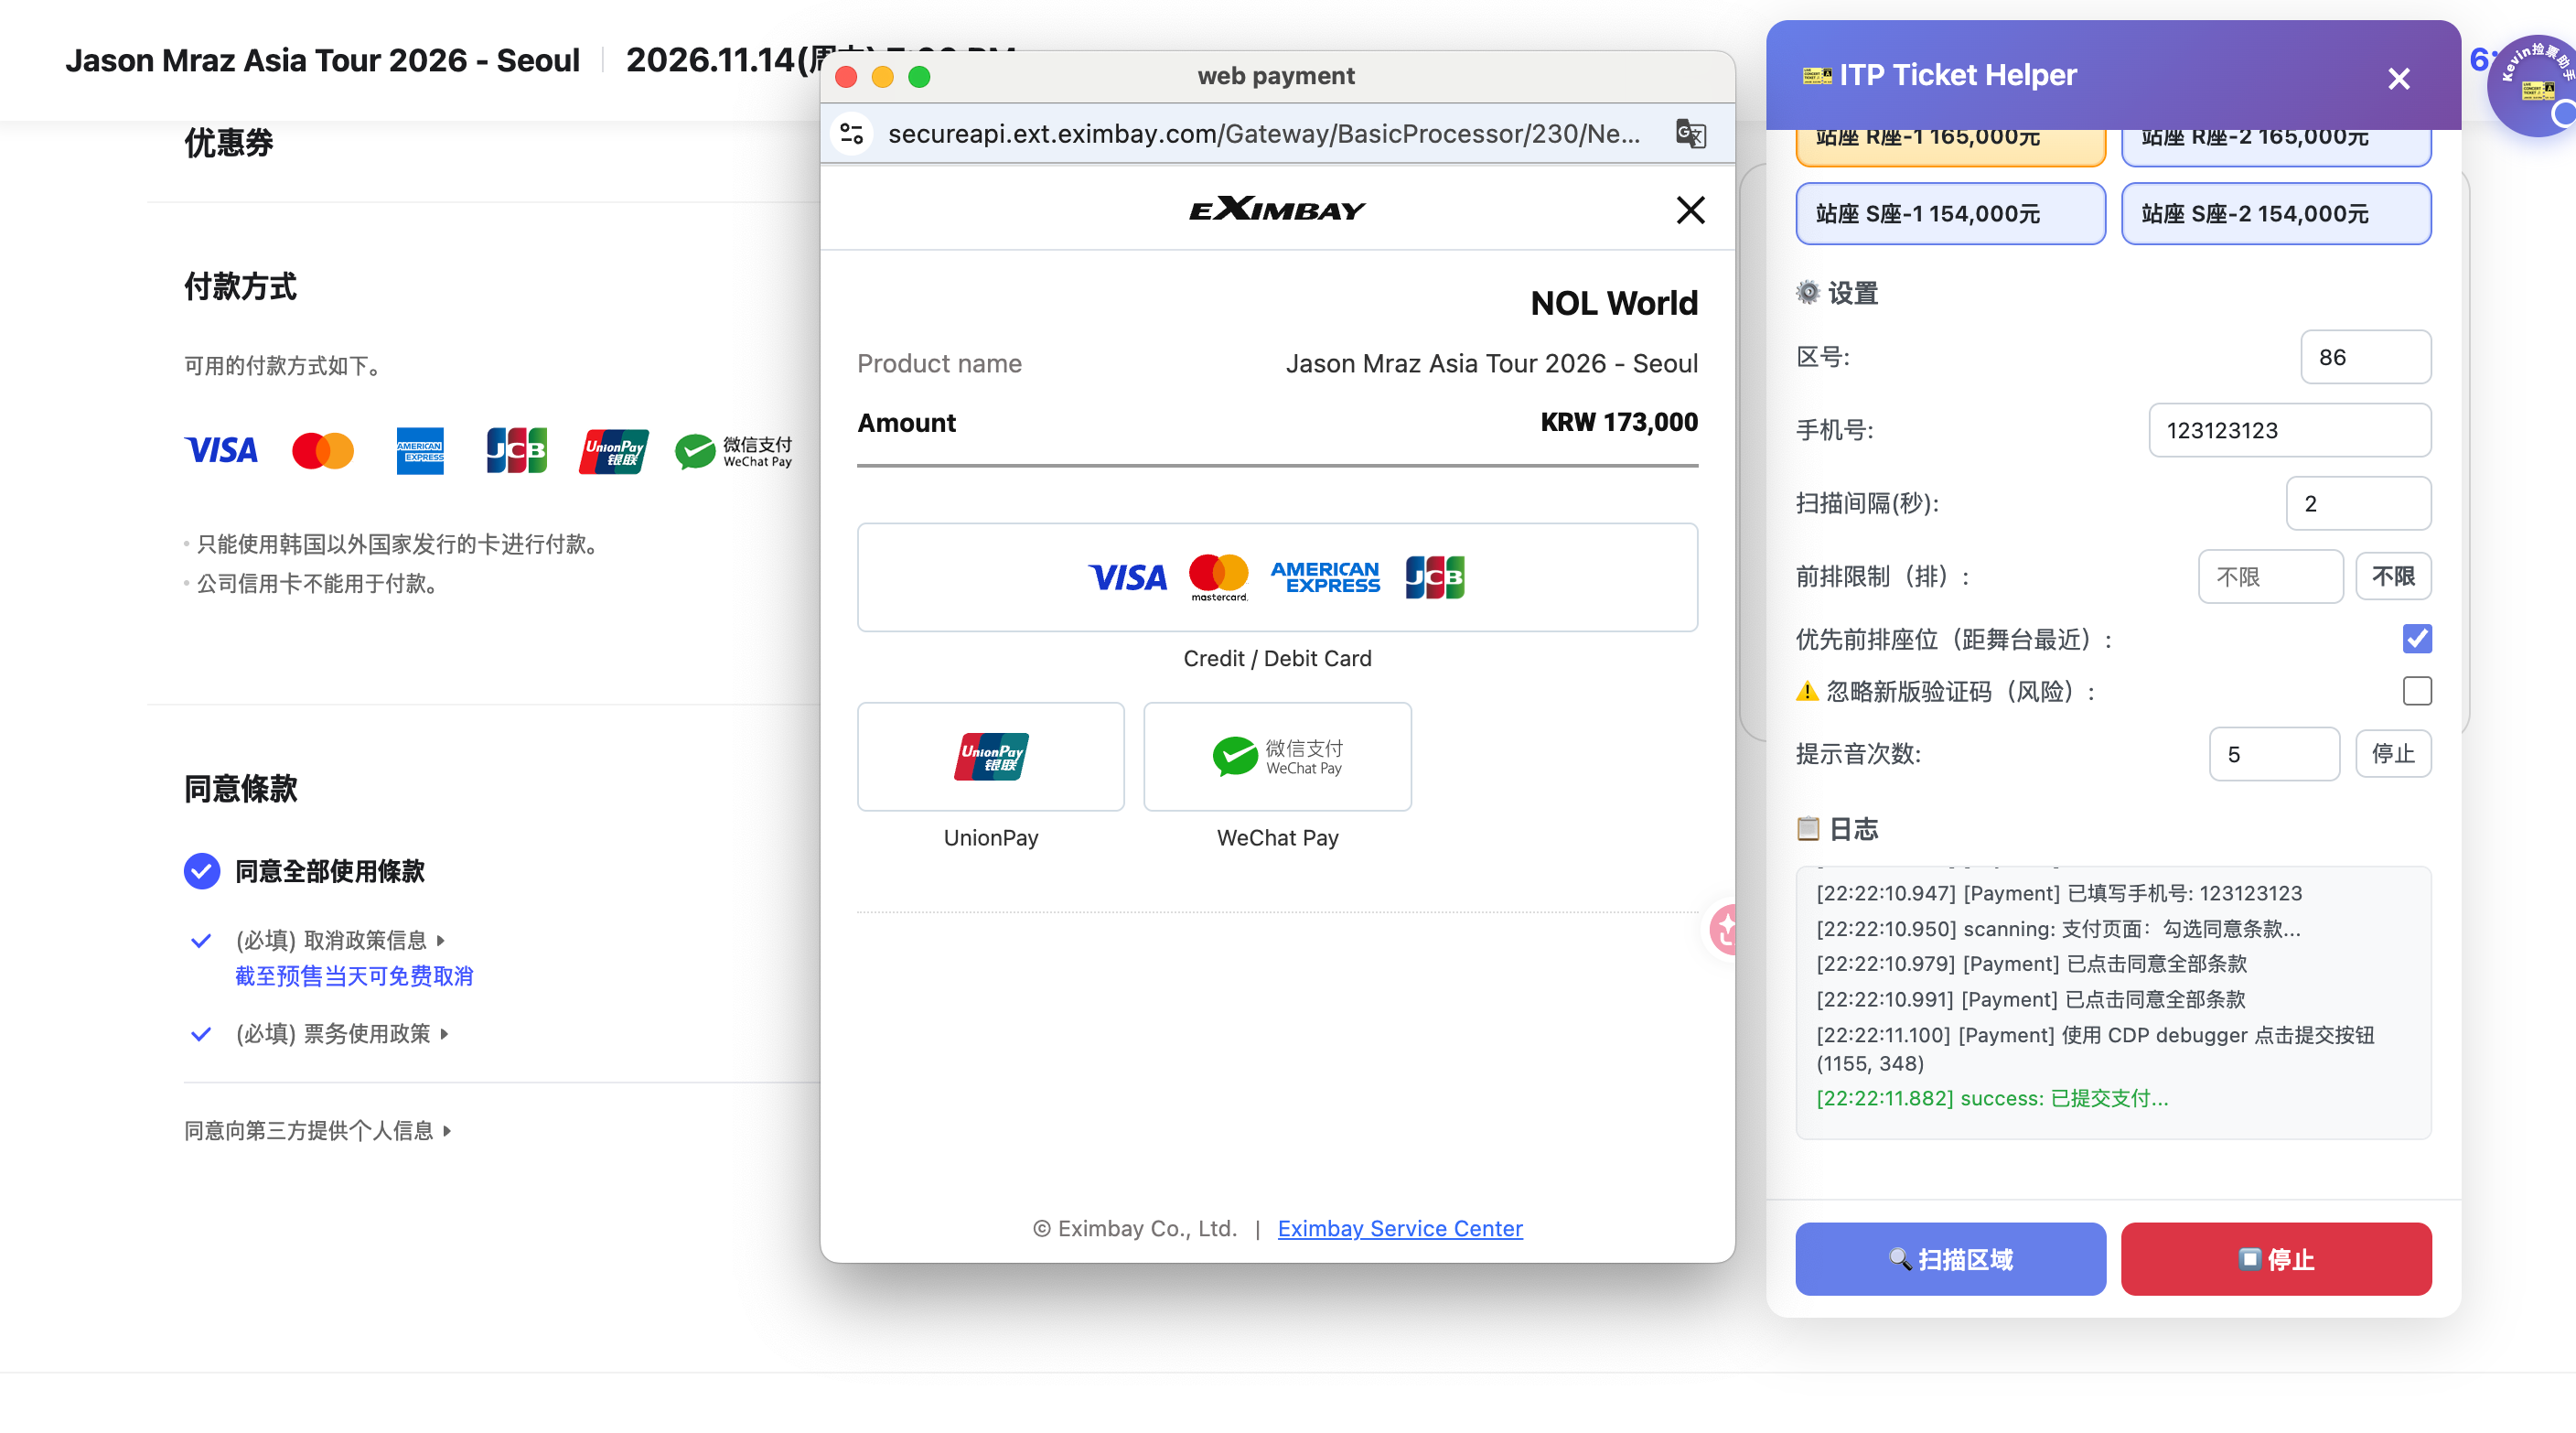The height and width of the screenshot is (1433, 2576).
Task: Select the 站座 S座-1 154,000元 ticket option
Action: coord(1950,213)
